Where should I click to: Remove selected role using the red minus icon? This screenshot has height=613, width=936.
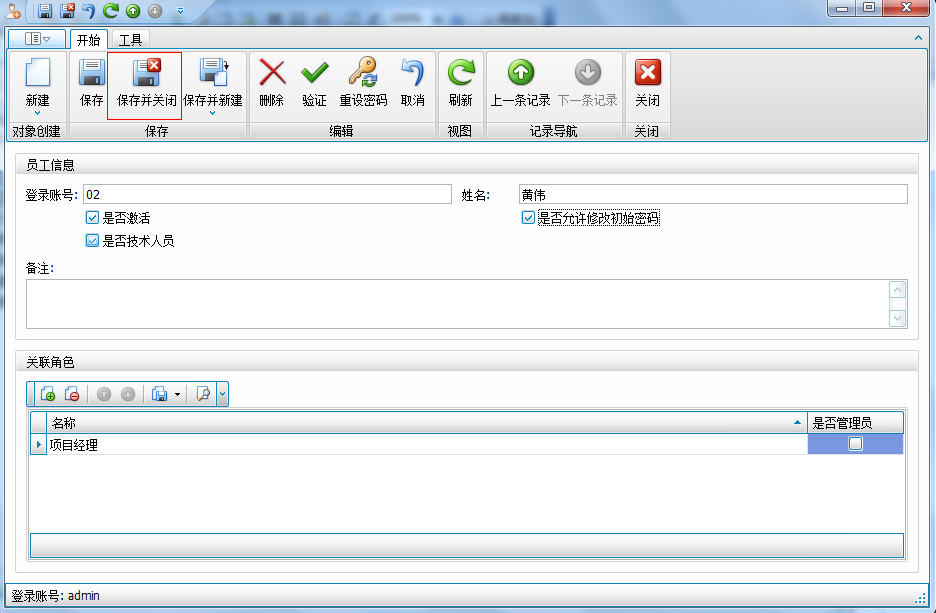pos(72,393)
